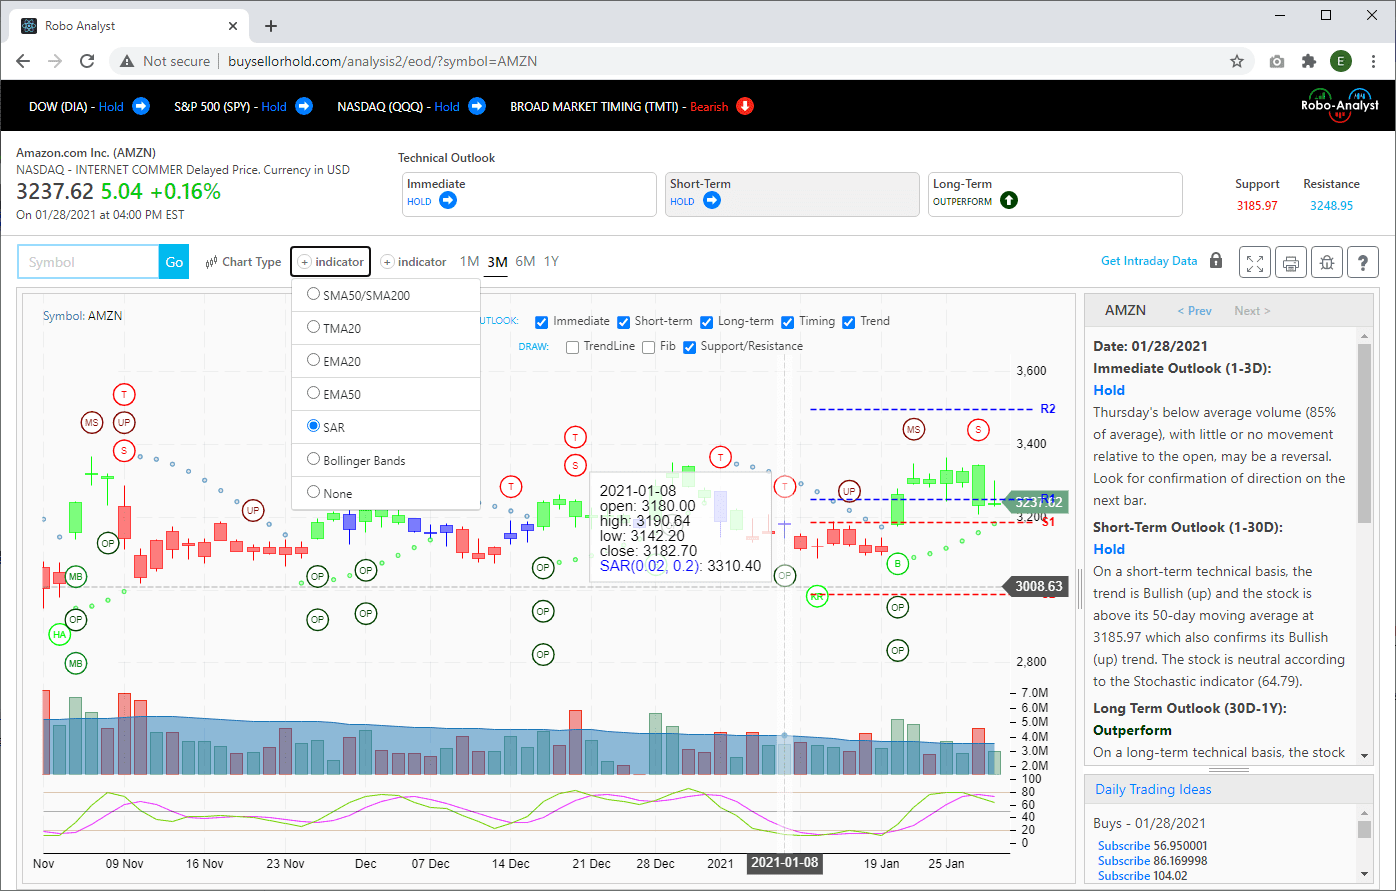Switch chart range to 3M
The image size is (1396, 891).
pyautogui.click(x=497, y=262)
